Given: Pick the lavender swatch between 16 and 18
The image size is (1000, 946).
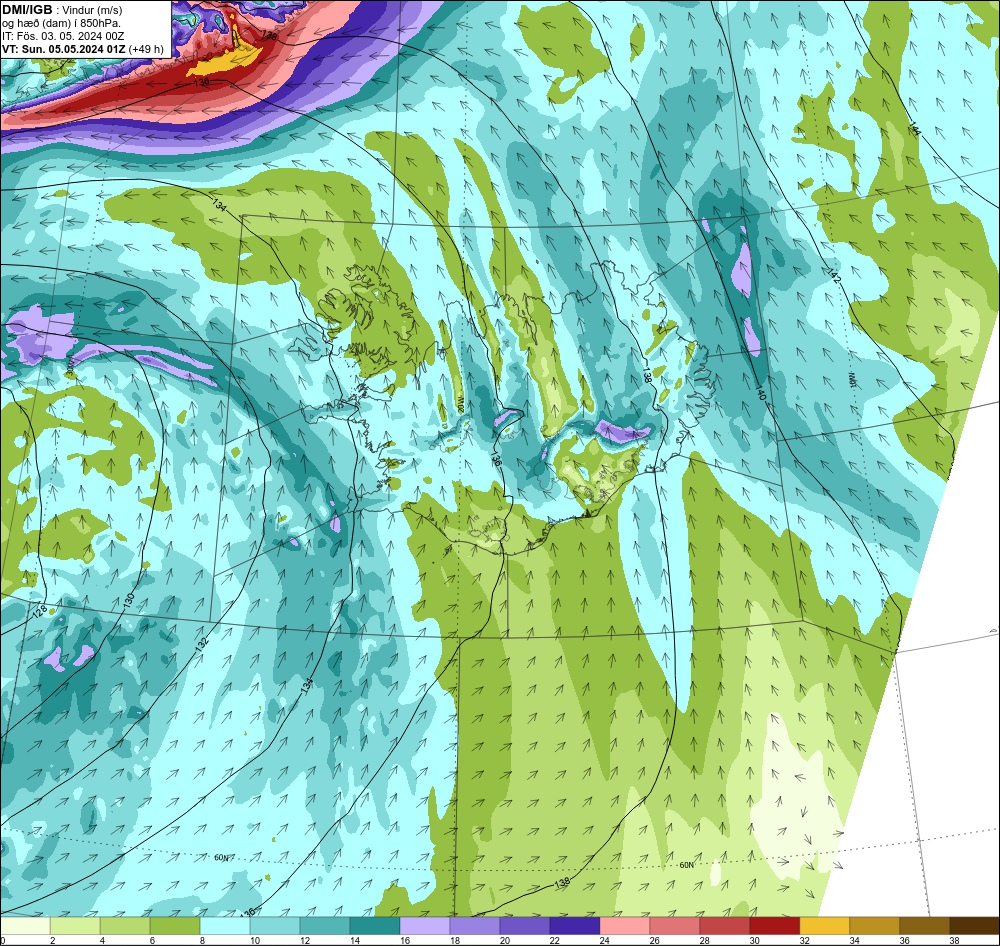Looking at the screenshot, I should pos(425,926).
